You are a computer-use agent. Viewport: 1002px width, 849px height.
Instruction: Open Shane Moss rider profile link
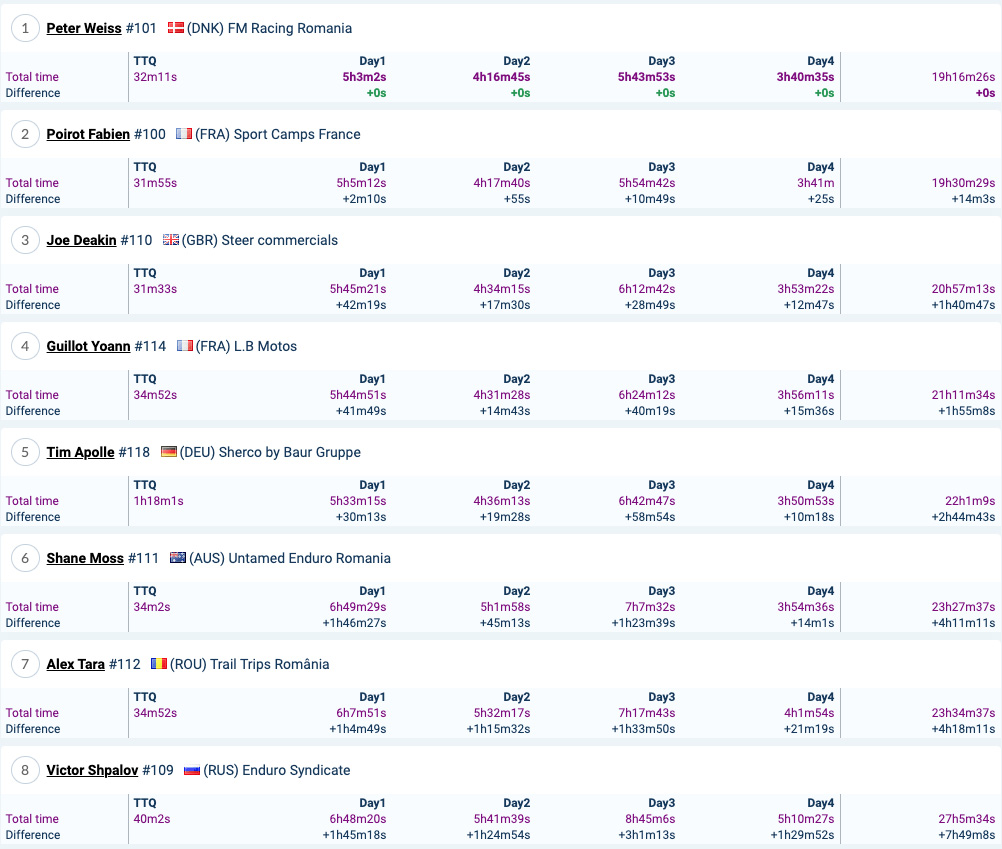tap(85, 558)
